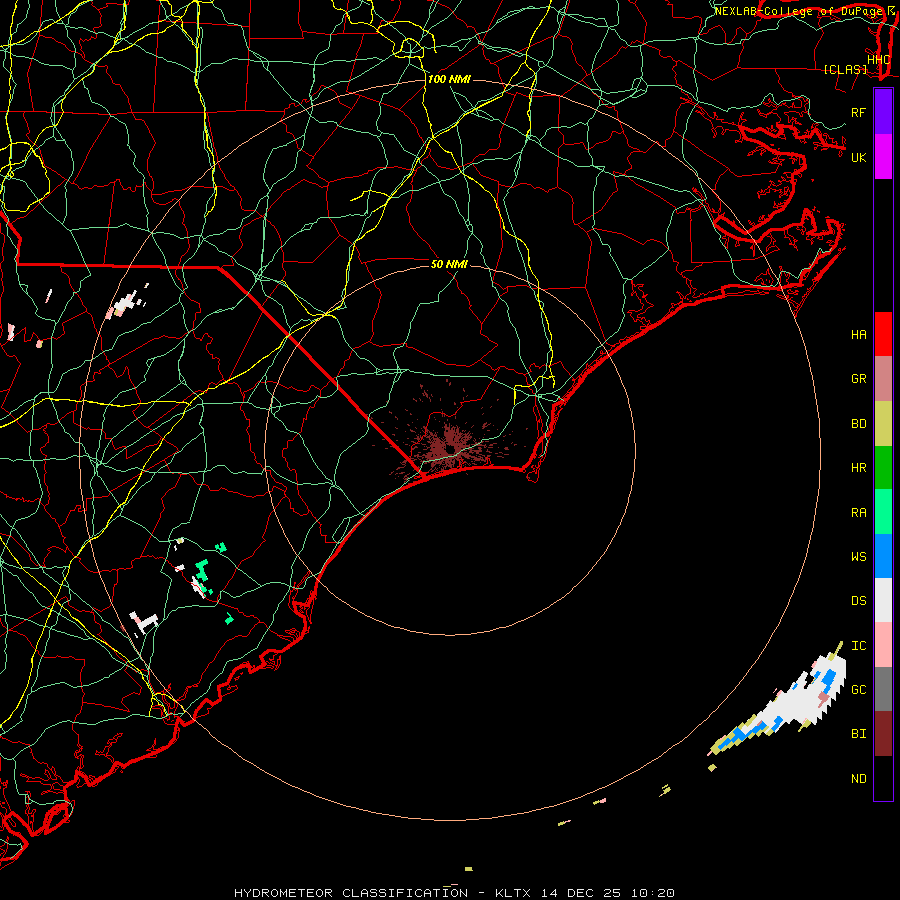Choose the light green RA rain swatch
The width and height of the screenshot is (900, 900).
click(x=883, y=512)
